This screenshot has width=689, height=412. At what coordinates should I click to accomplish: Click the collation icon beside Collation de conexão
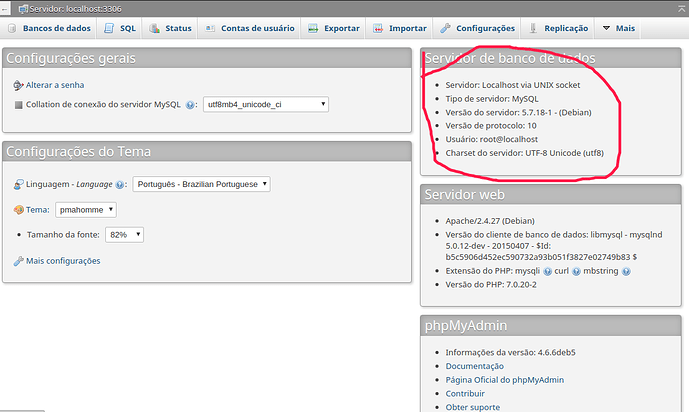click(x=18, y=105)
